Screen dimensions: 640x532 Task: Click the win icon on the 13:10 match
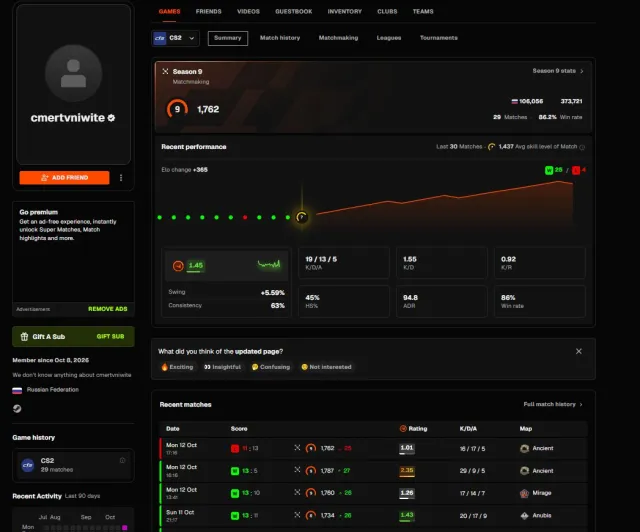pos(235,493)
